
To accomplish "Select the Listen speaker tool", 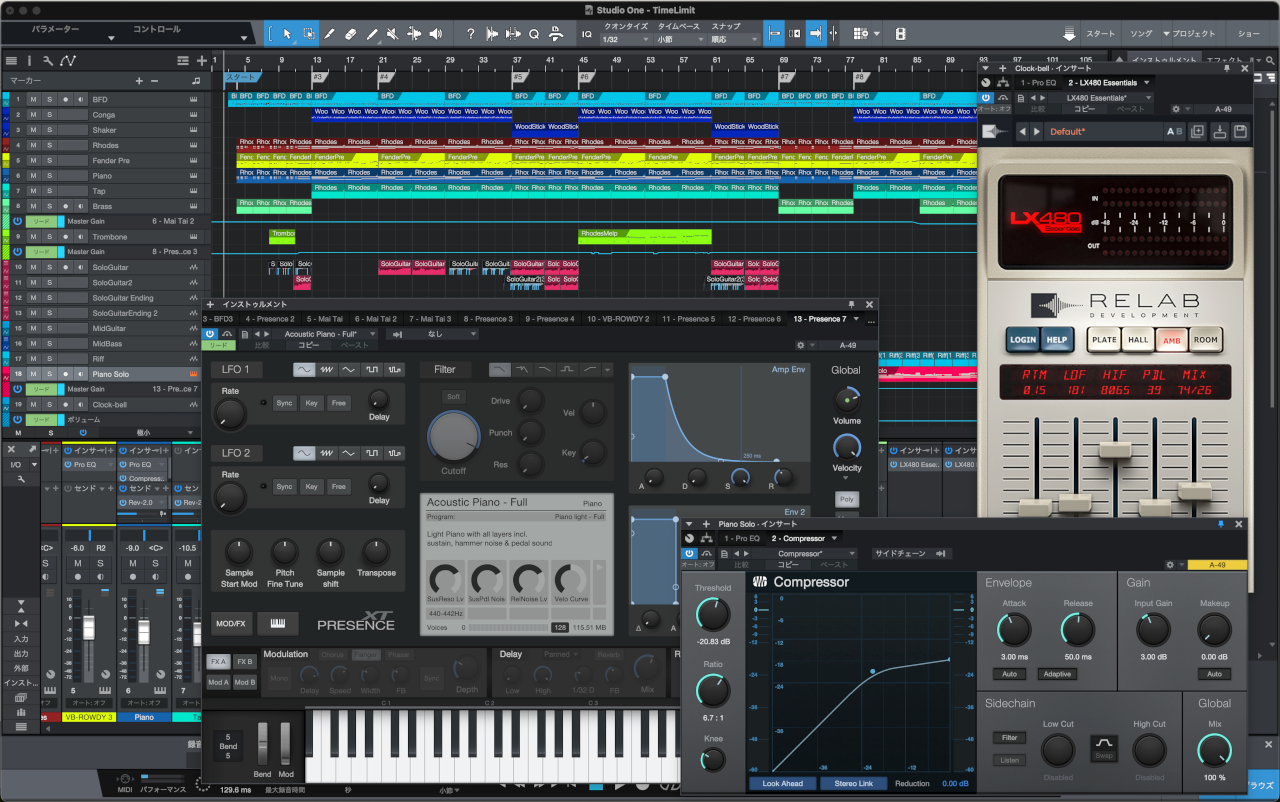I will pos(436,34).
